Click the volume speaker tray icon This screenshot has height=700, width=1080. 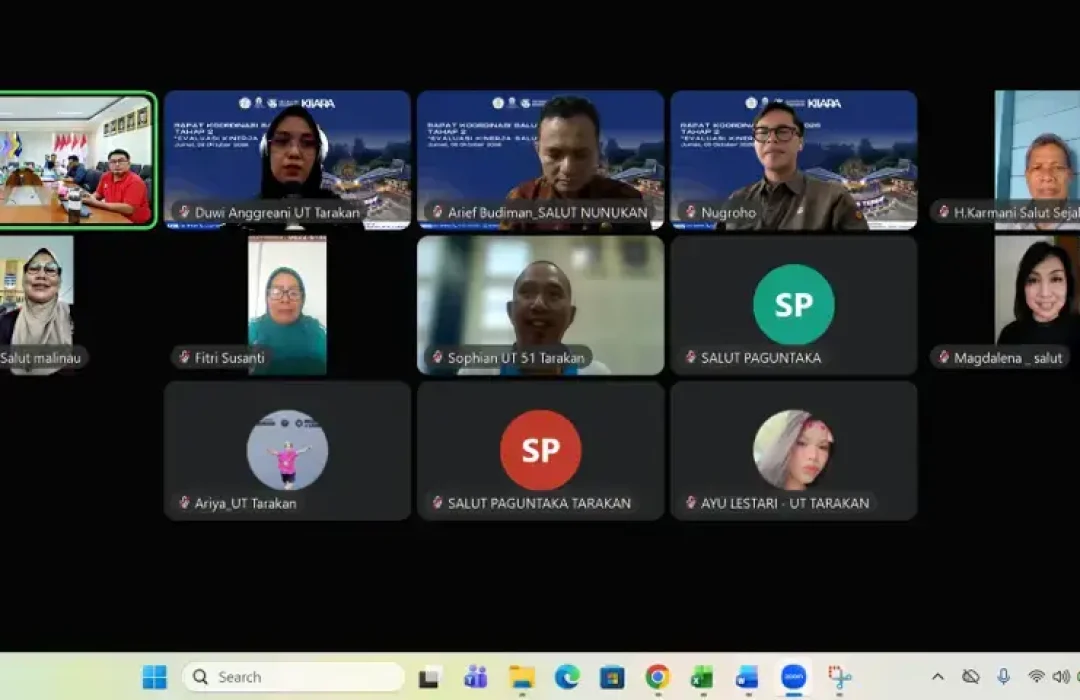(1061, 677)
